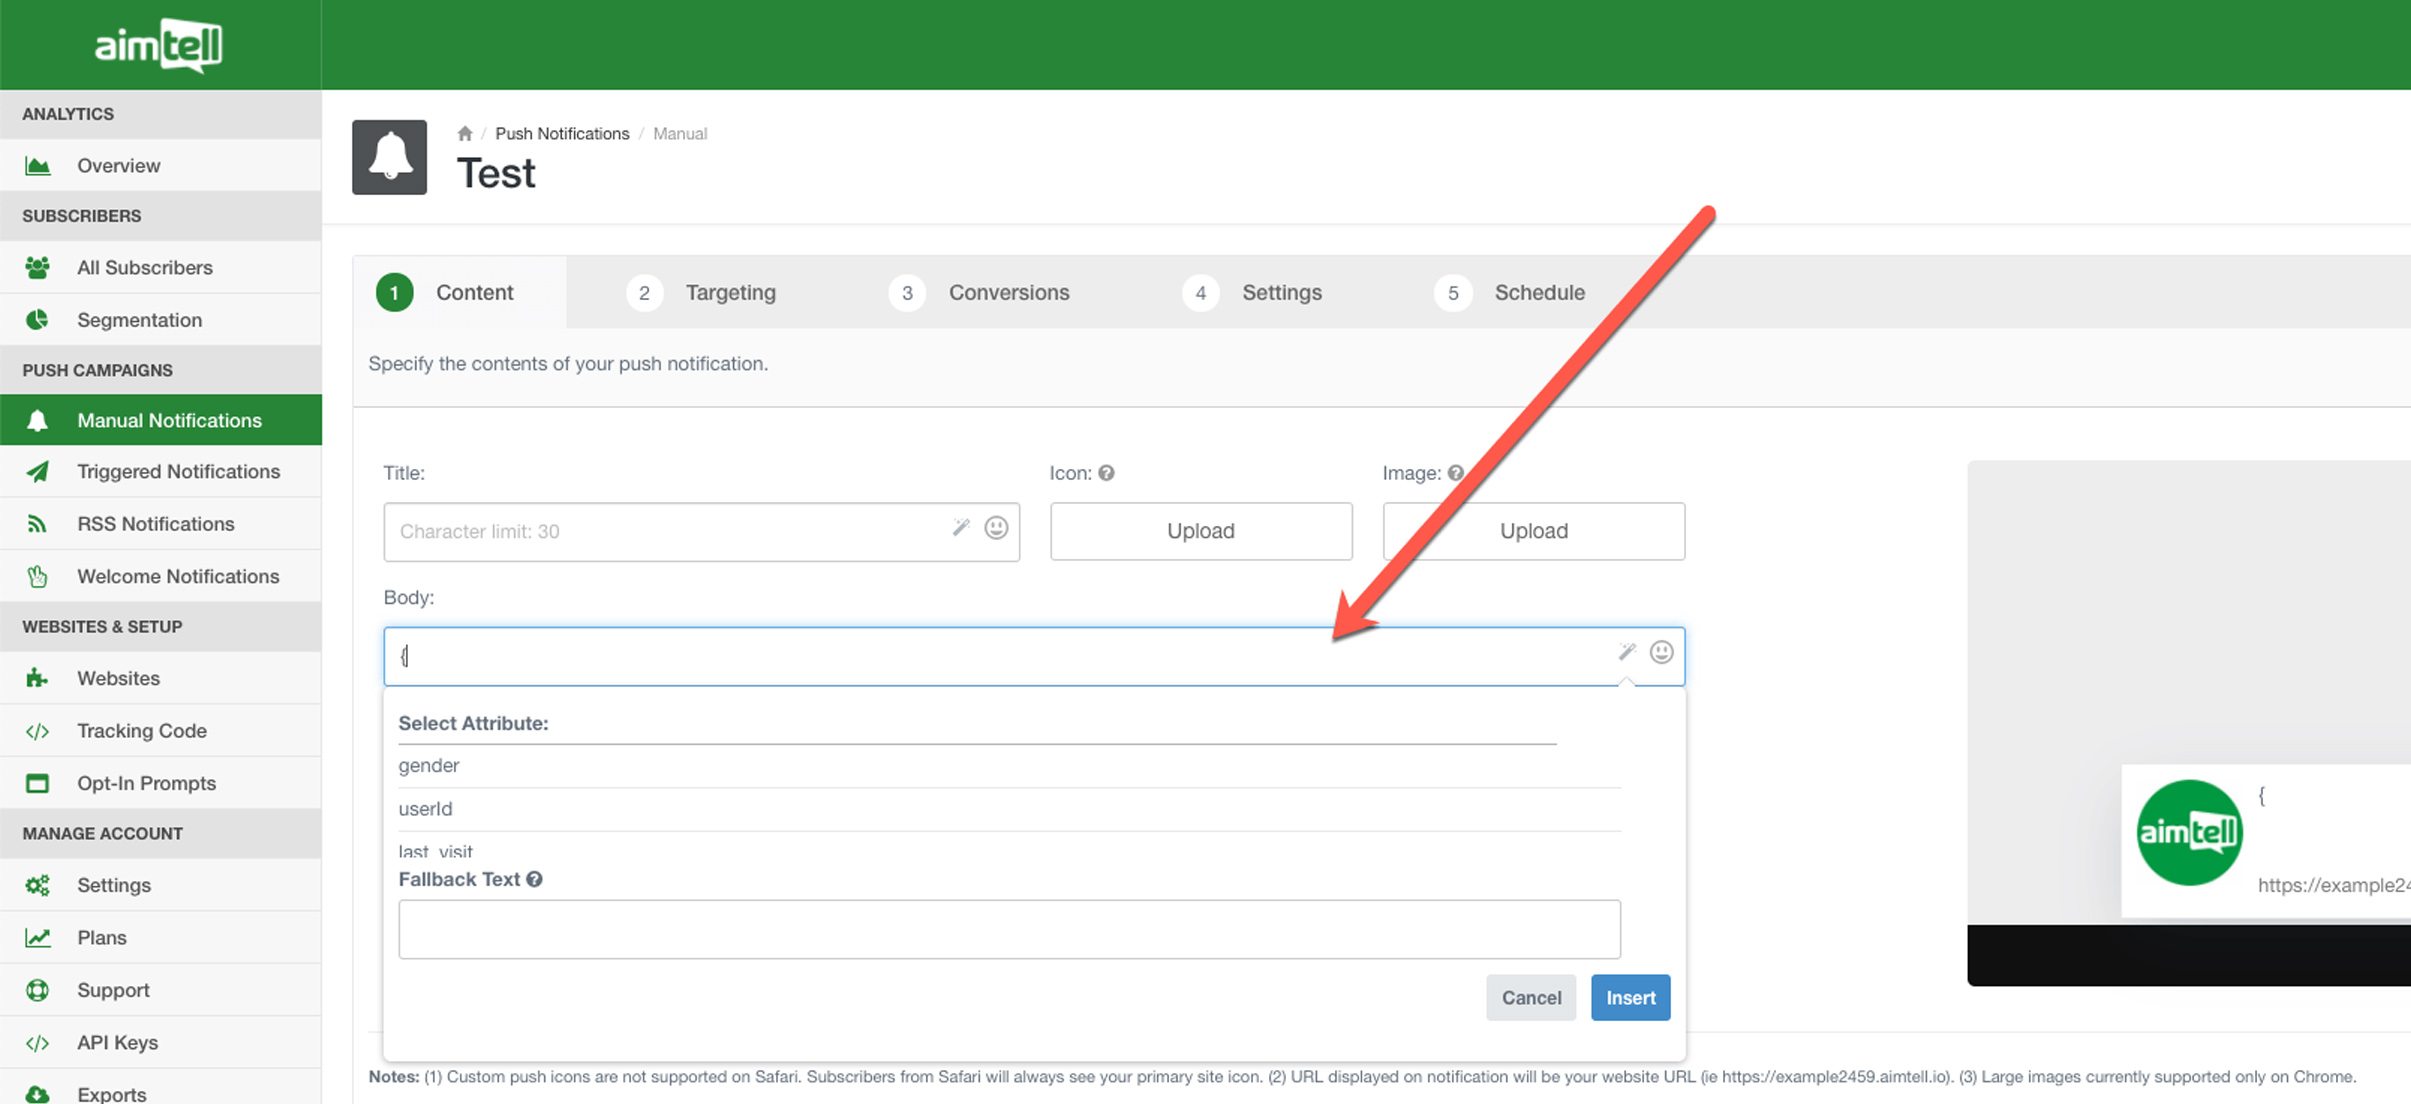The width and height of the screenshot is (2411, 1104).
Task: Open Triggered Notifications in sidebar
Action: pyautogui.click(x=178, y=471)
